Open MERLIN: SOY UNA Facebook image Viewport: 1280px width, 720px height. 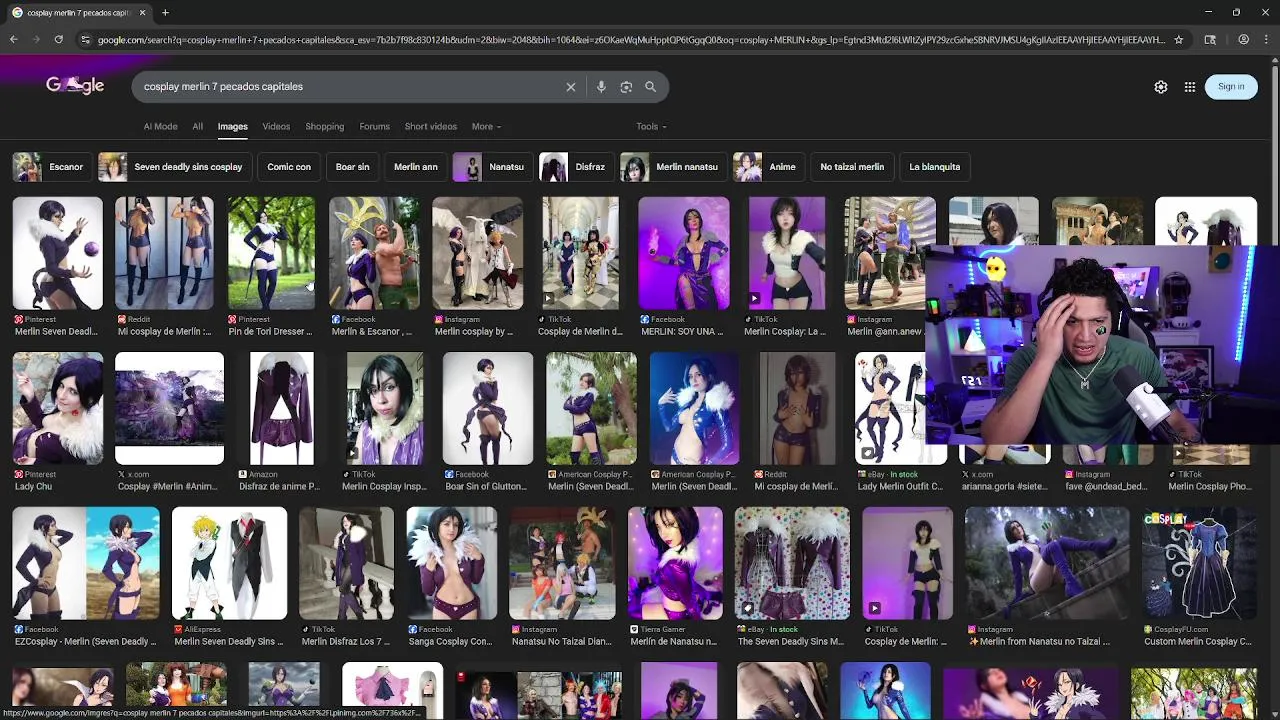pyautogui.click(x=684, y=254)
